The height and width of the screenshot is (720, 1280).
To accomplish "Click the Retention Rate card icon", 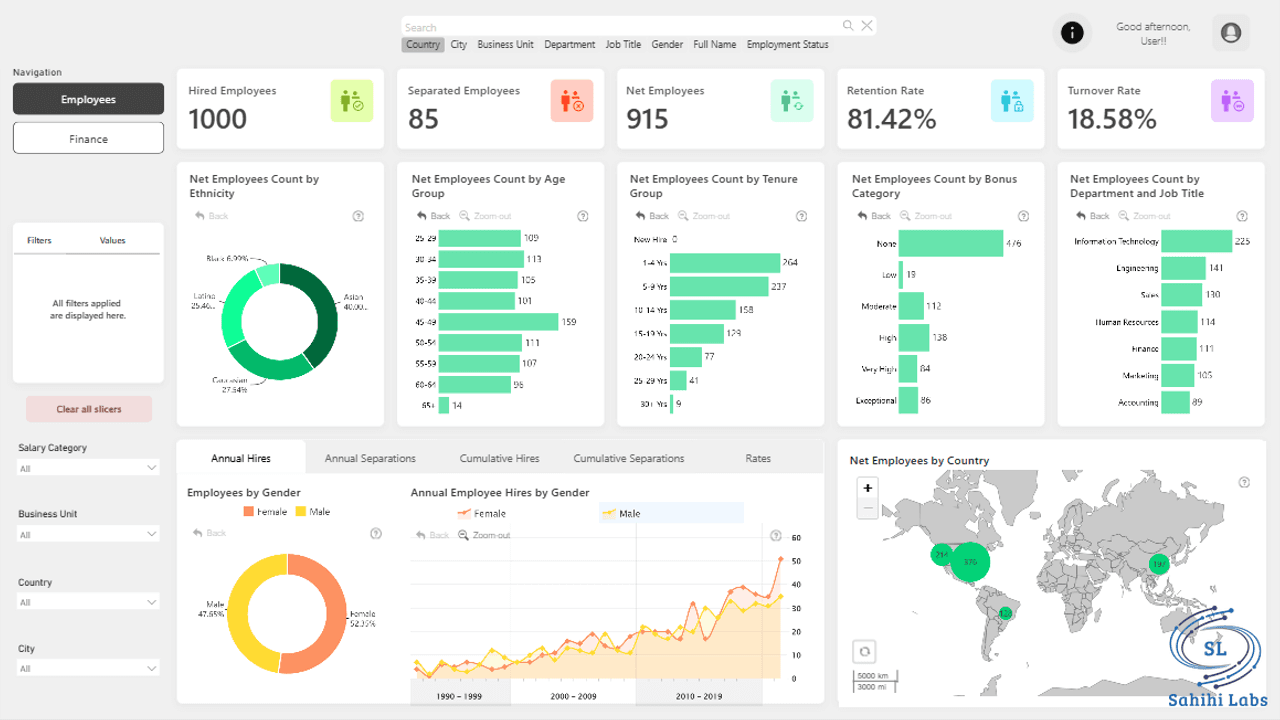I will [1012, 101].
